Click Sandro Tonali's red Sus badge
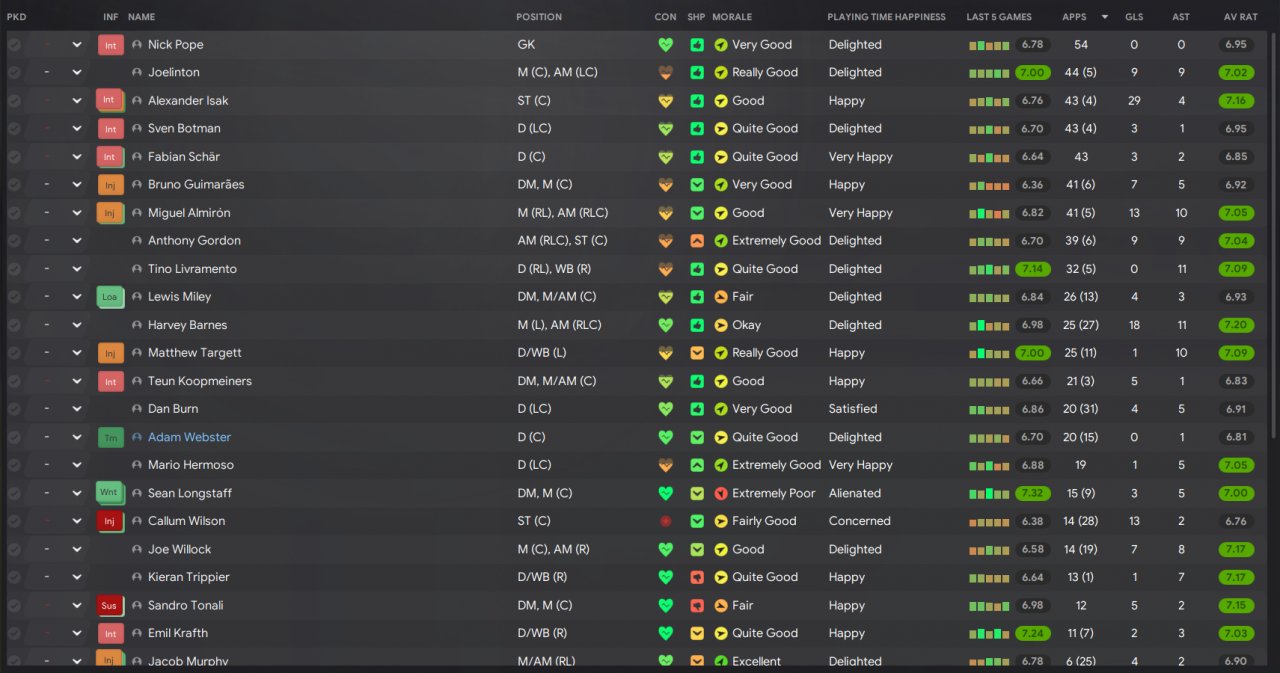The width and height of the screenshot is (1280, 673). pyautogui.click(x=109, y=606)
